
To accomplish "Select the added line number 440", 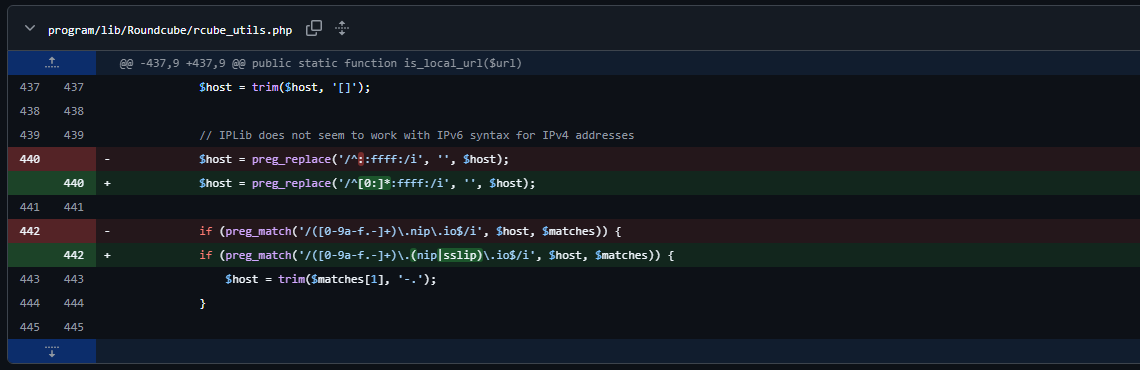I will [x=73, y=183].
